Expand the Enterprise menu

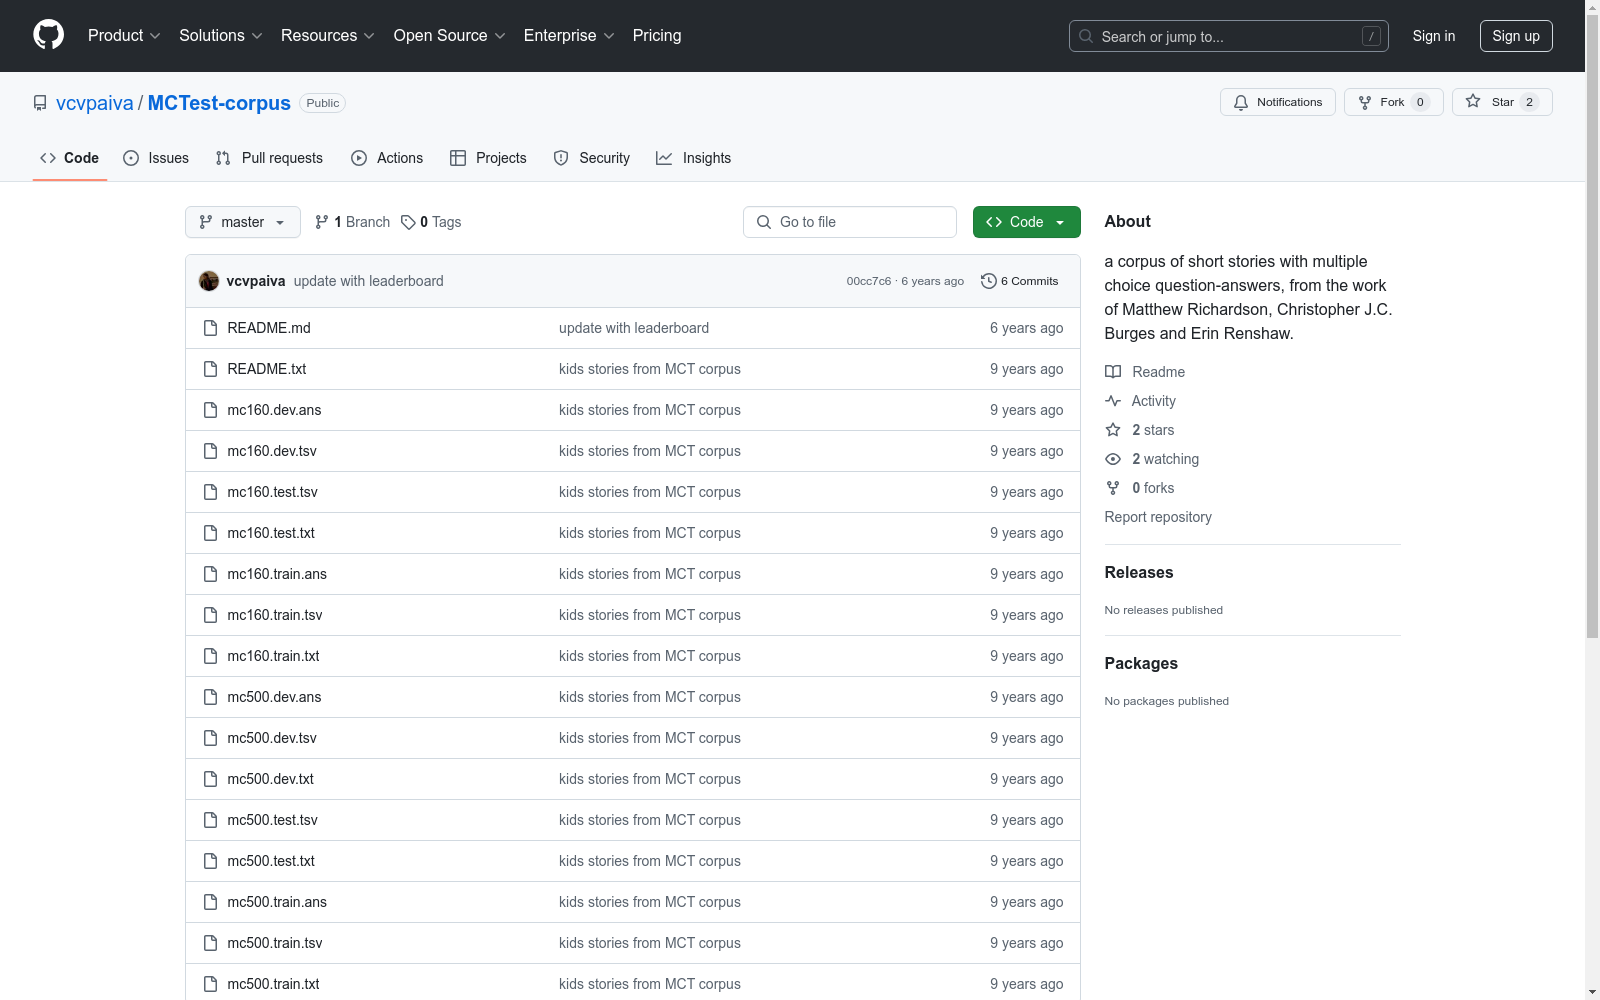point(569,35)
